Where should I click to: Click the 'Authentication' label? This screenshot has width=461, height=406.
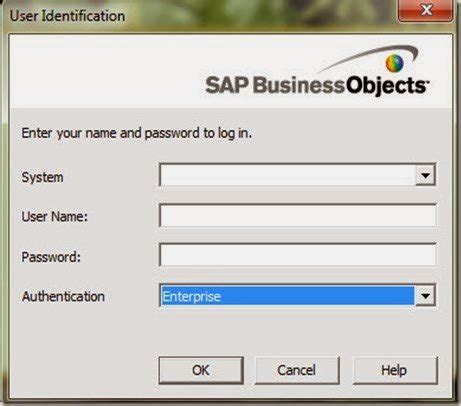click(x=63, y=296)
